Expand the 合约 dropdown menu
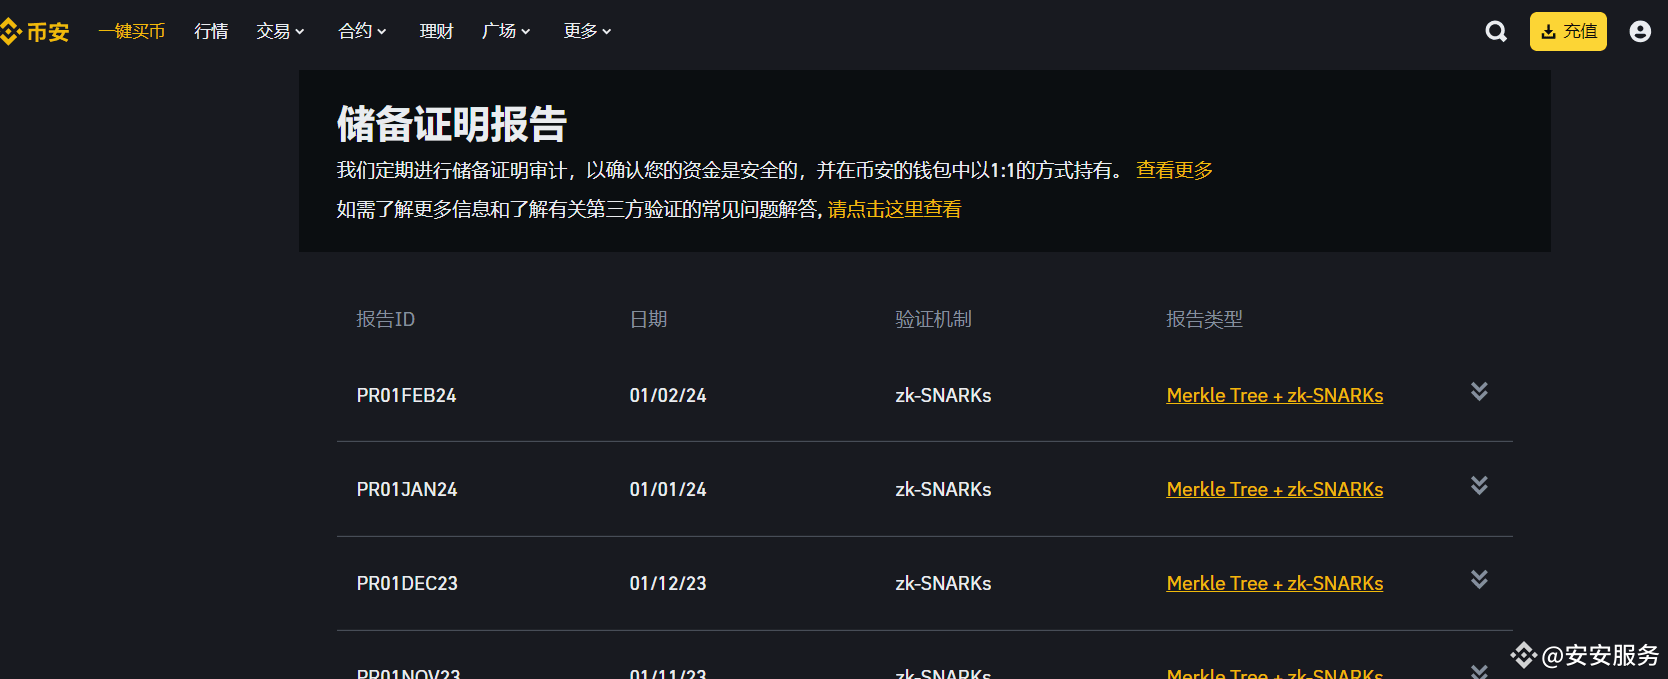The image size is (1668, 679). click(x=362, y=32)
